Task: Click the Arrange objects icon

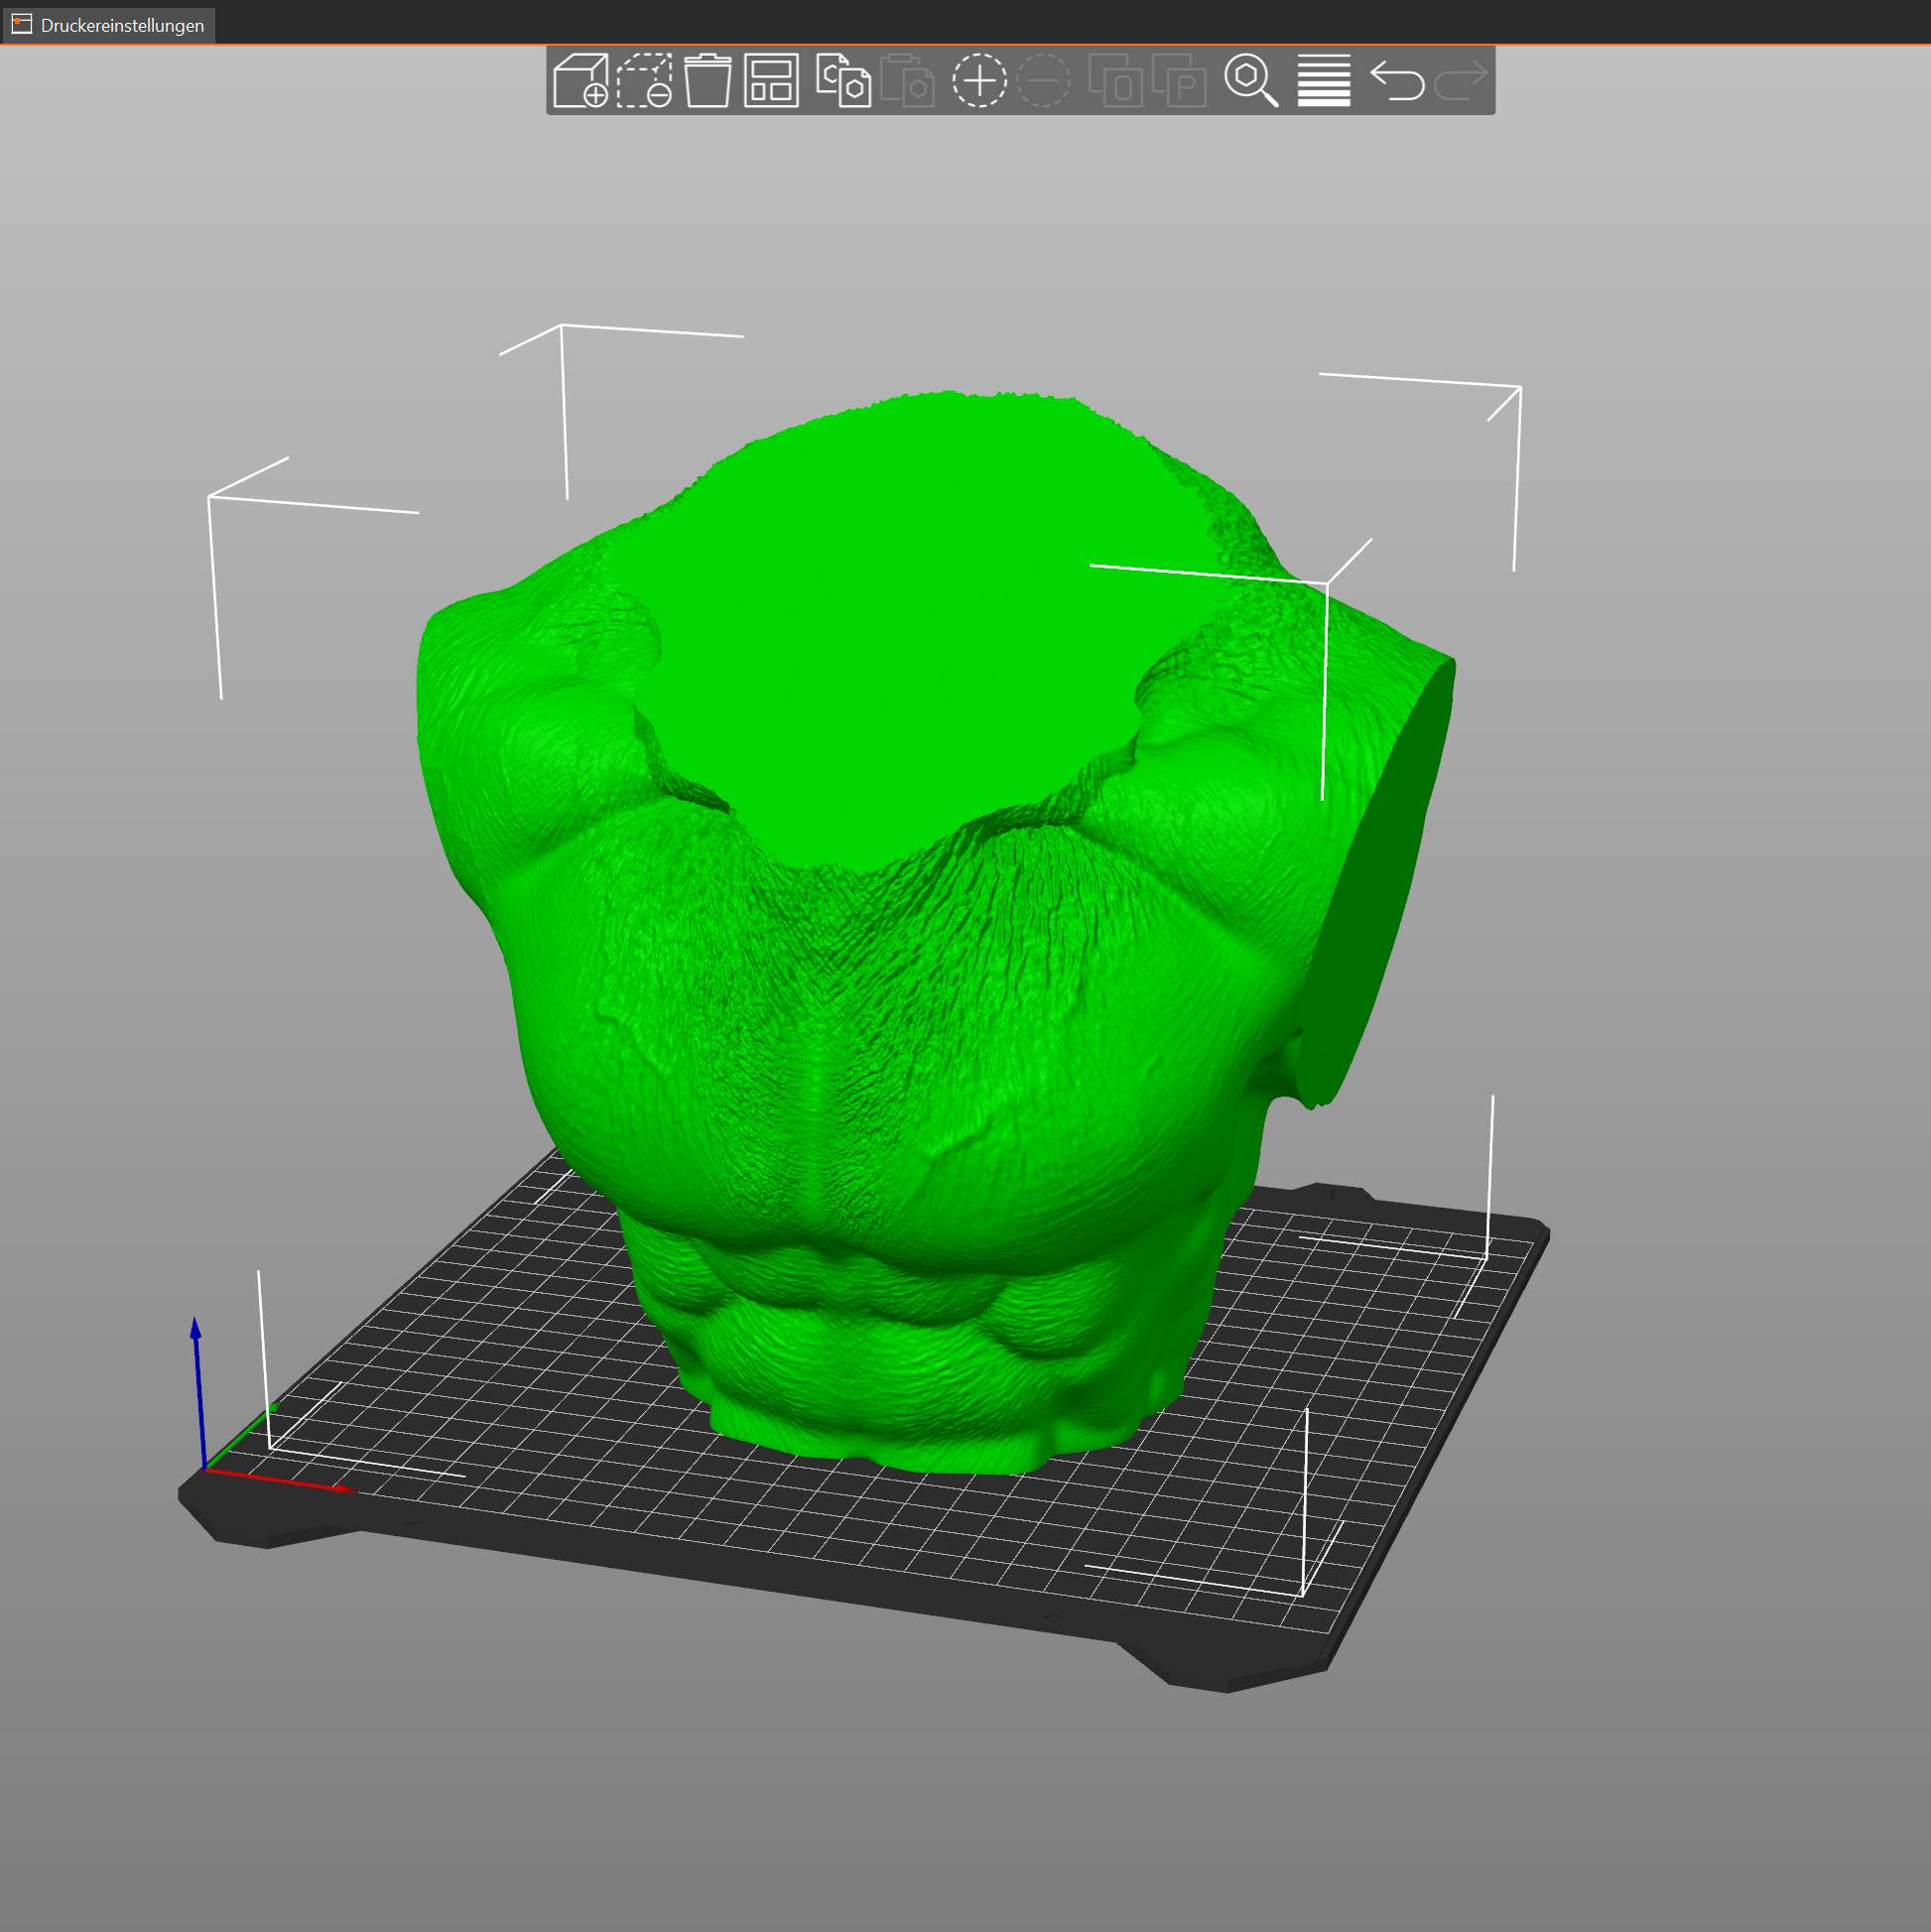Action: (x=771, y=80)
